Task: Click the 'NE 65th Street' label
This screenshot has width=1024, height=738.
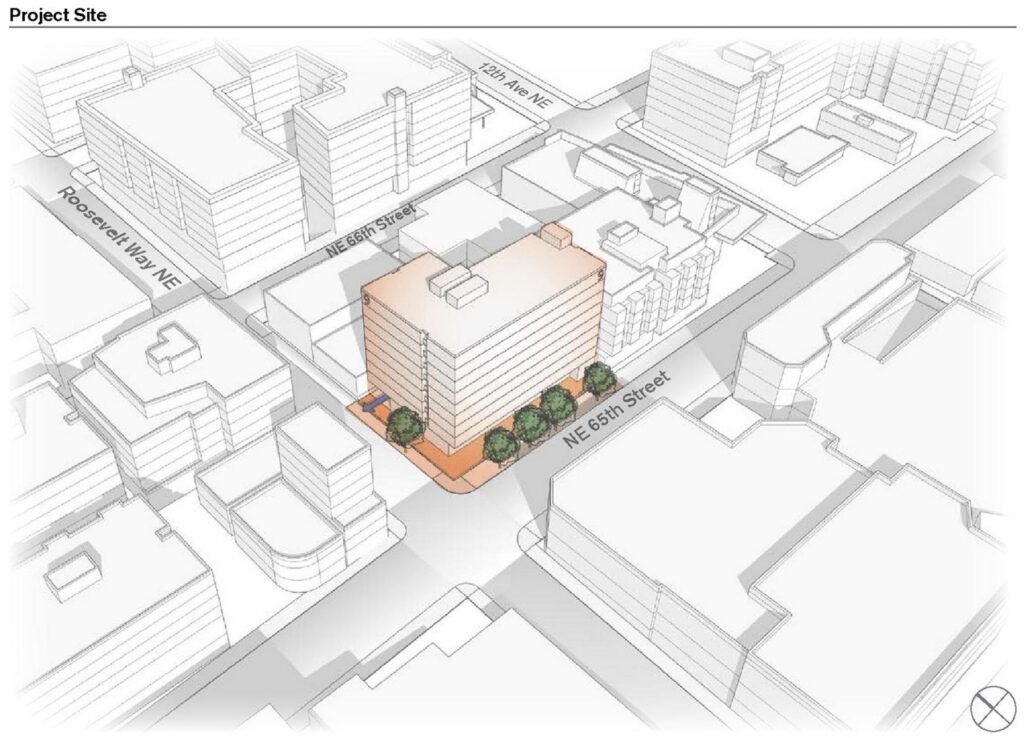Action: pyautogui.click(x=616, y=409)
